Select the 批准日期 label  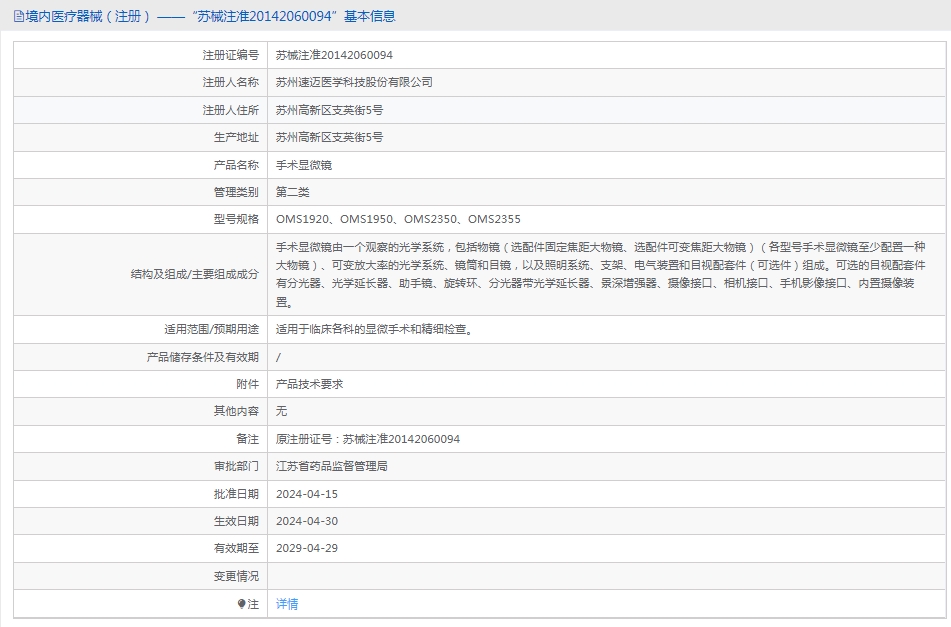click(236, 494)
